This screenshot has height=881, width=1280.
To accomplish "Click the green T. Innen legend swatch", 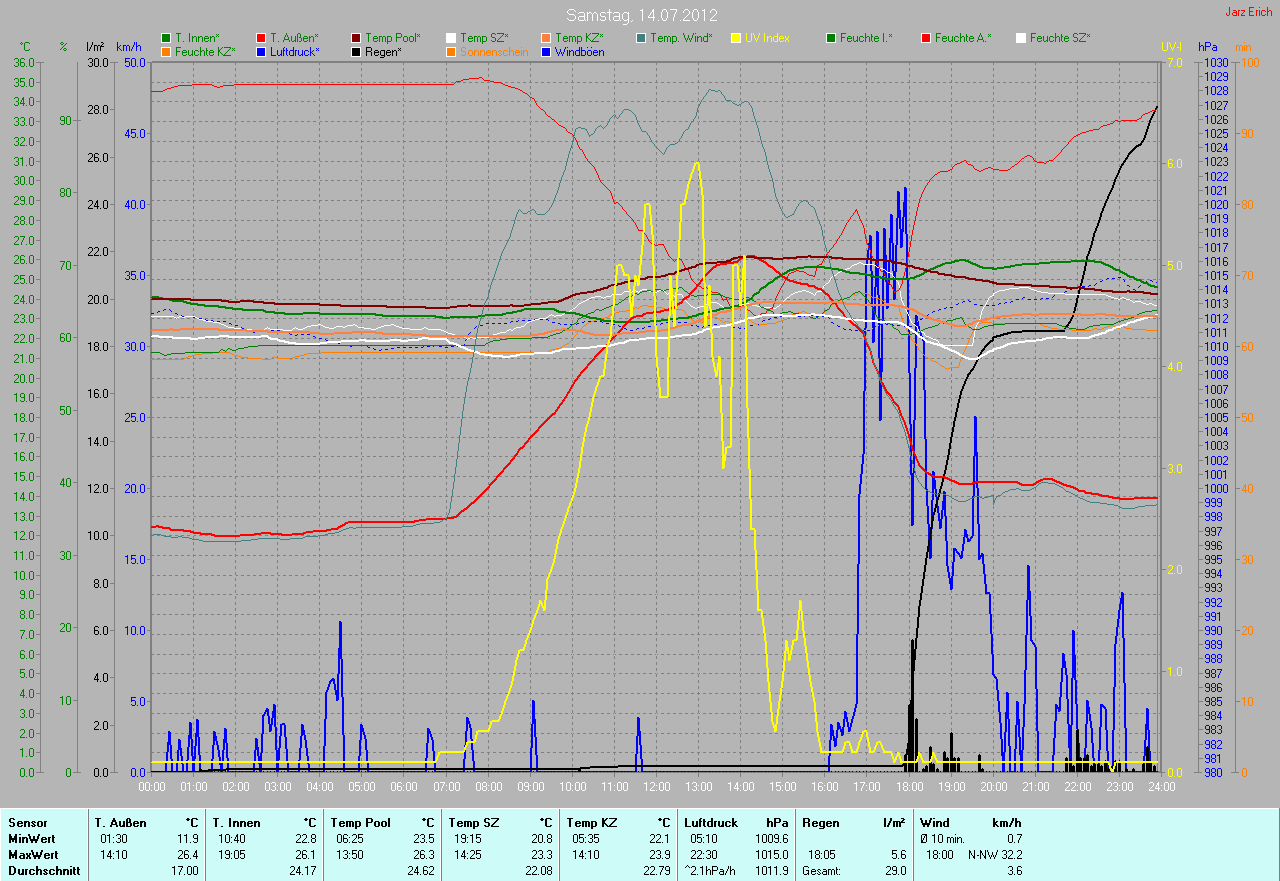I will (x=166, y=38).
